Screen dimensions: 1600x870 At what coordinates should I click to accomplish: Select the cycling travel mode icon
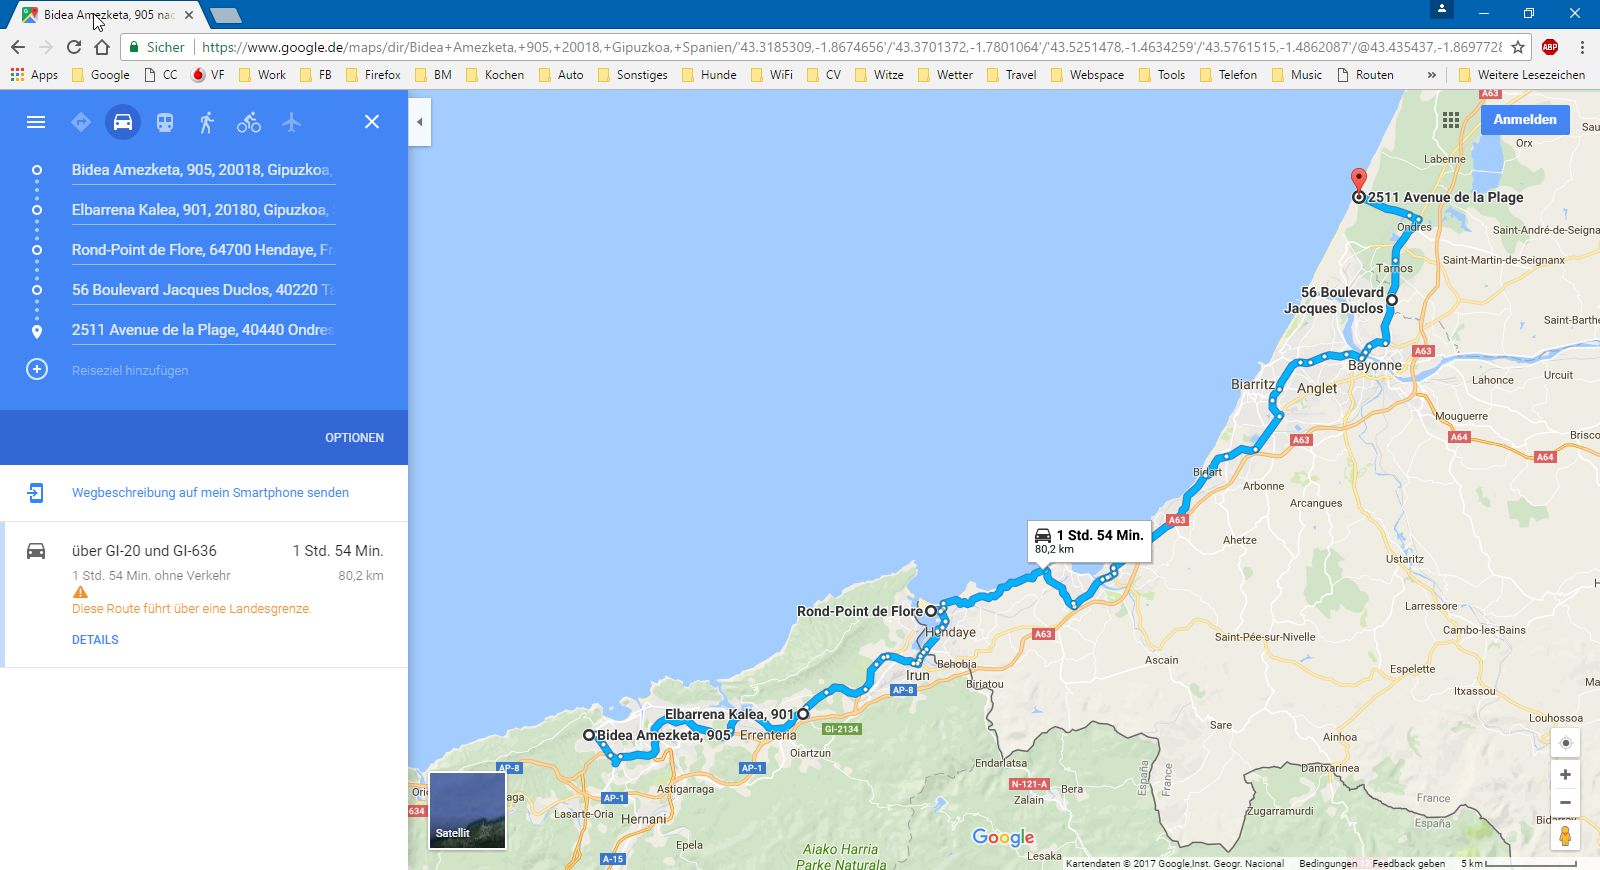tap(249, 122)
